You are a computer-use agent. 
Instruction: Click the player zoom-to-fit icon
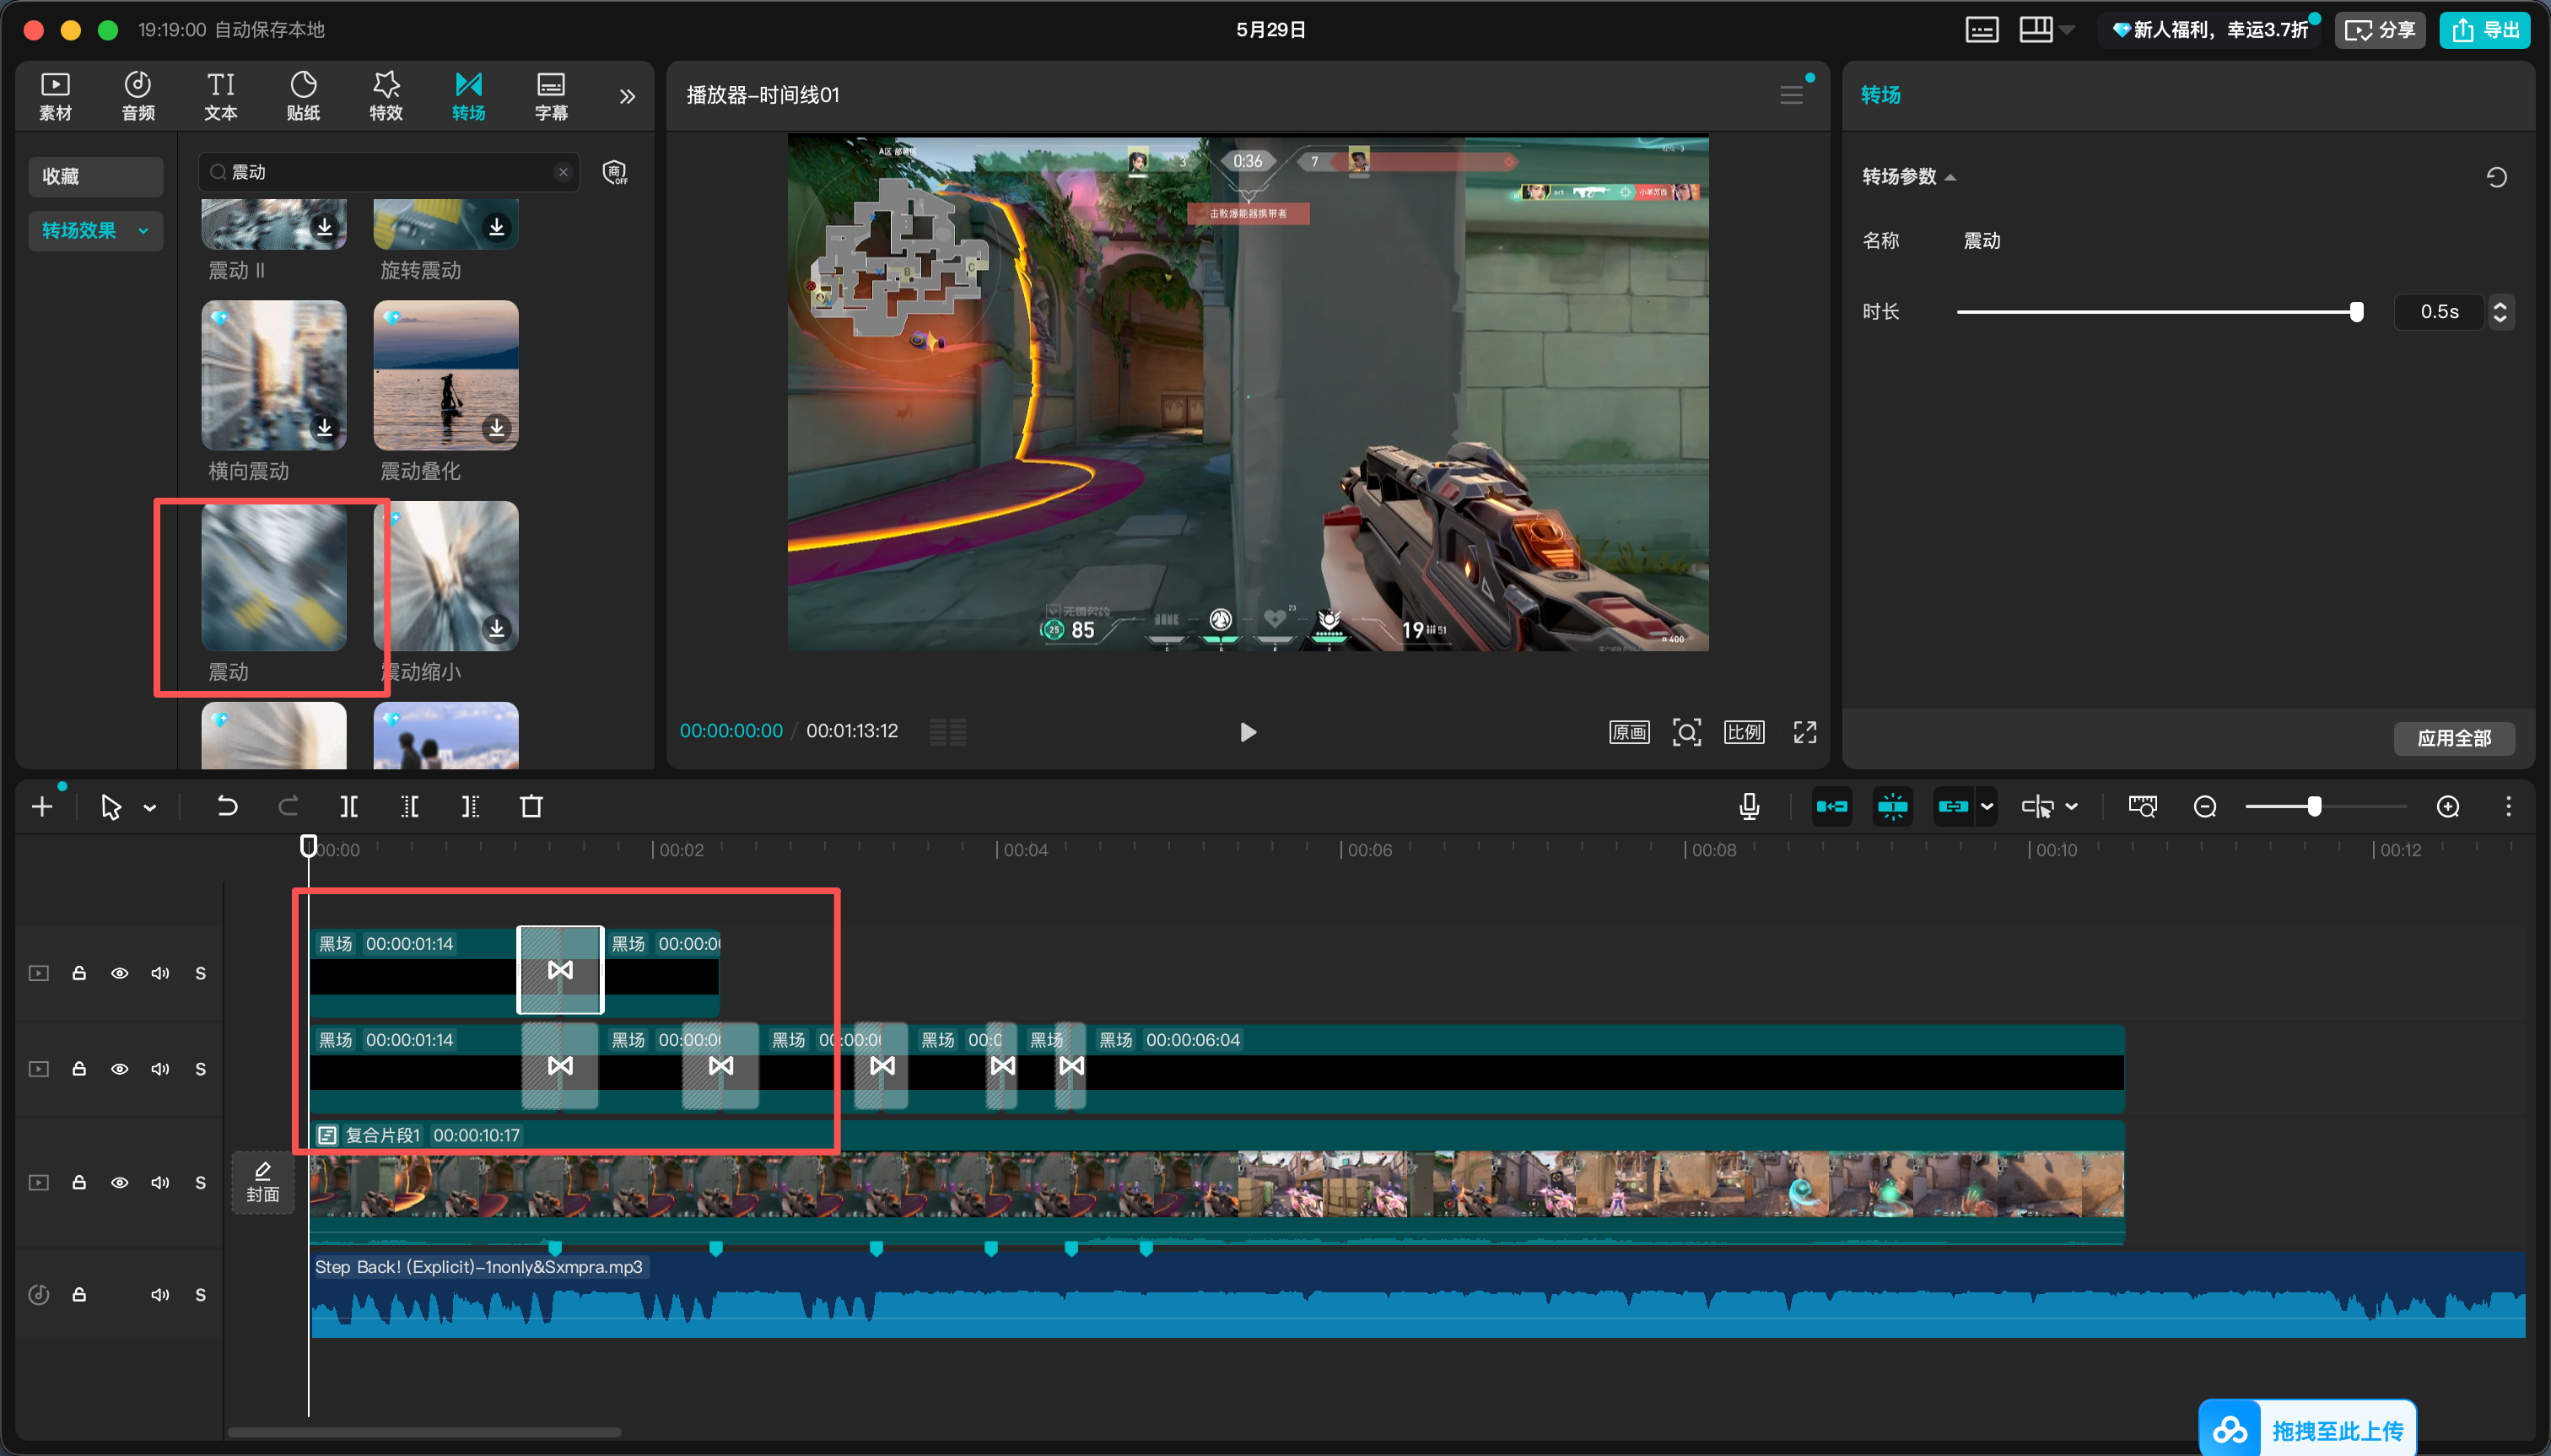[1686, 732]
